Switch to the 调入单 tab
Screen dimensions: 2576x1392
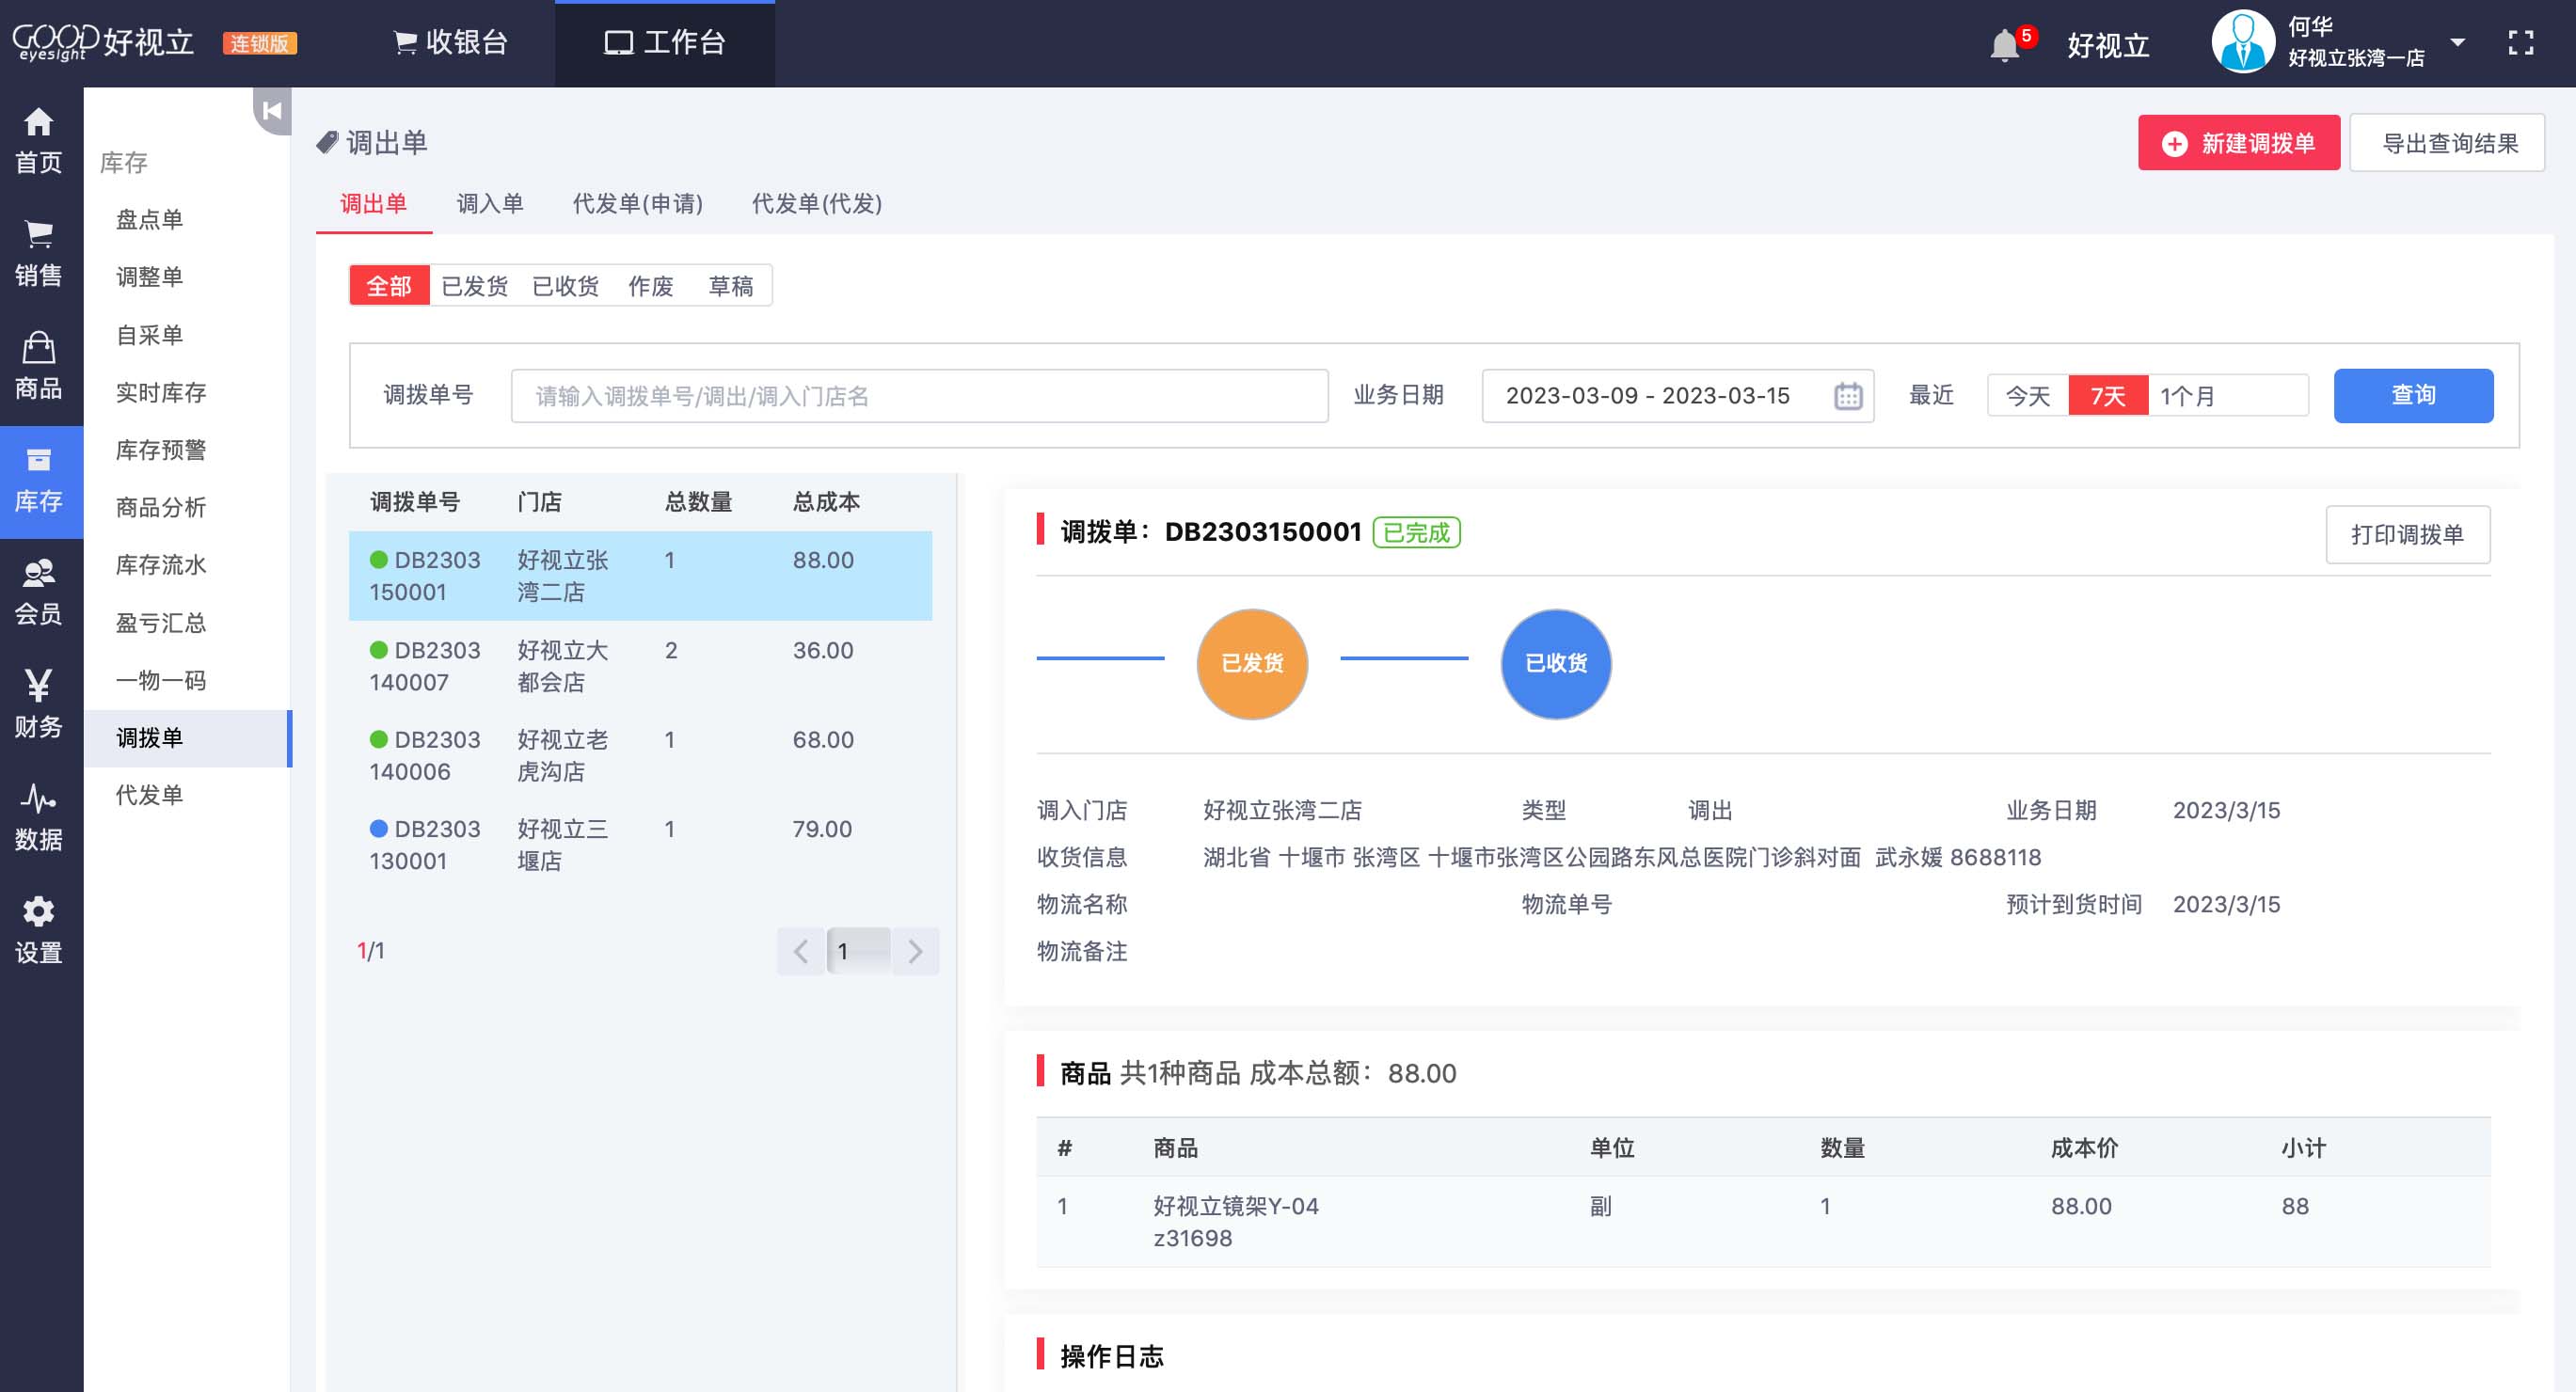point(490,204)
